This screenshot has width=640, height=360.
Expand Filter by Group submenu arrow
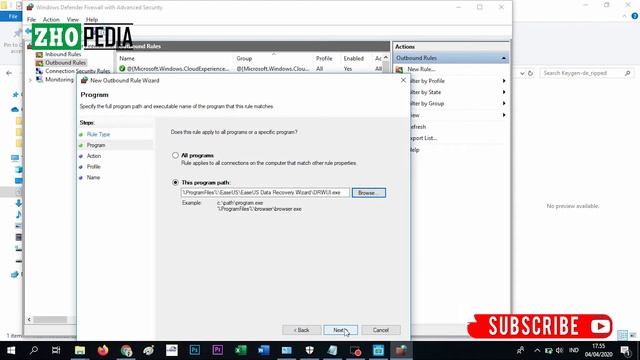coord(504,104)
